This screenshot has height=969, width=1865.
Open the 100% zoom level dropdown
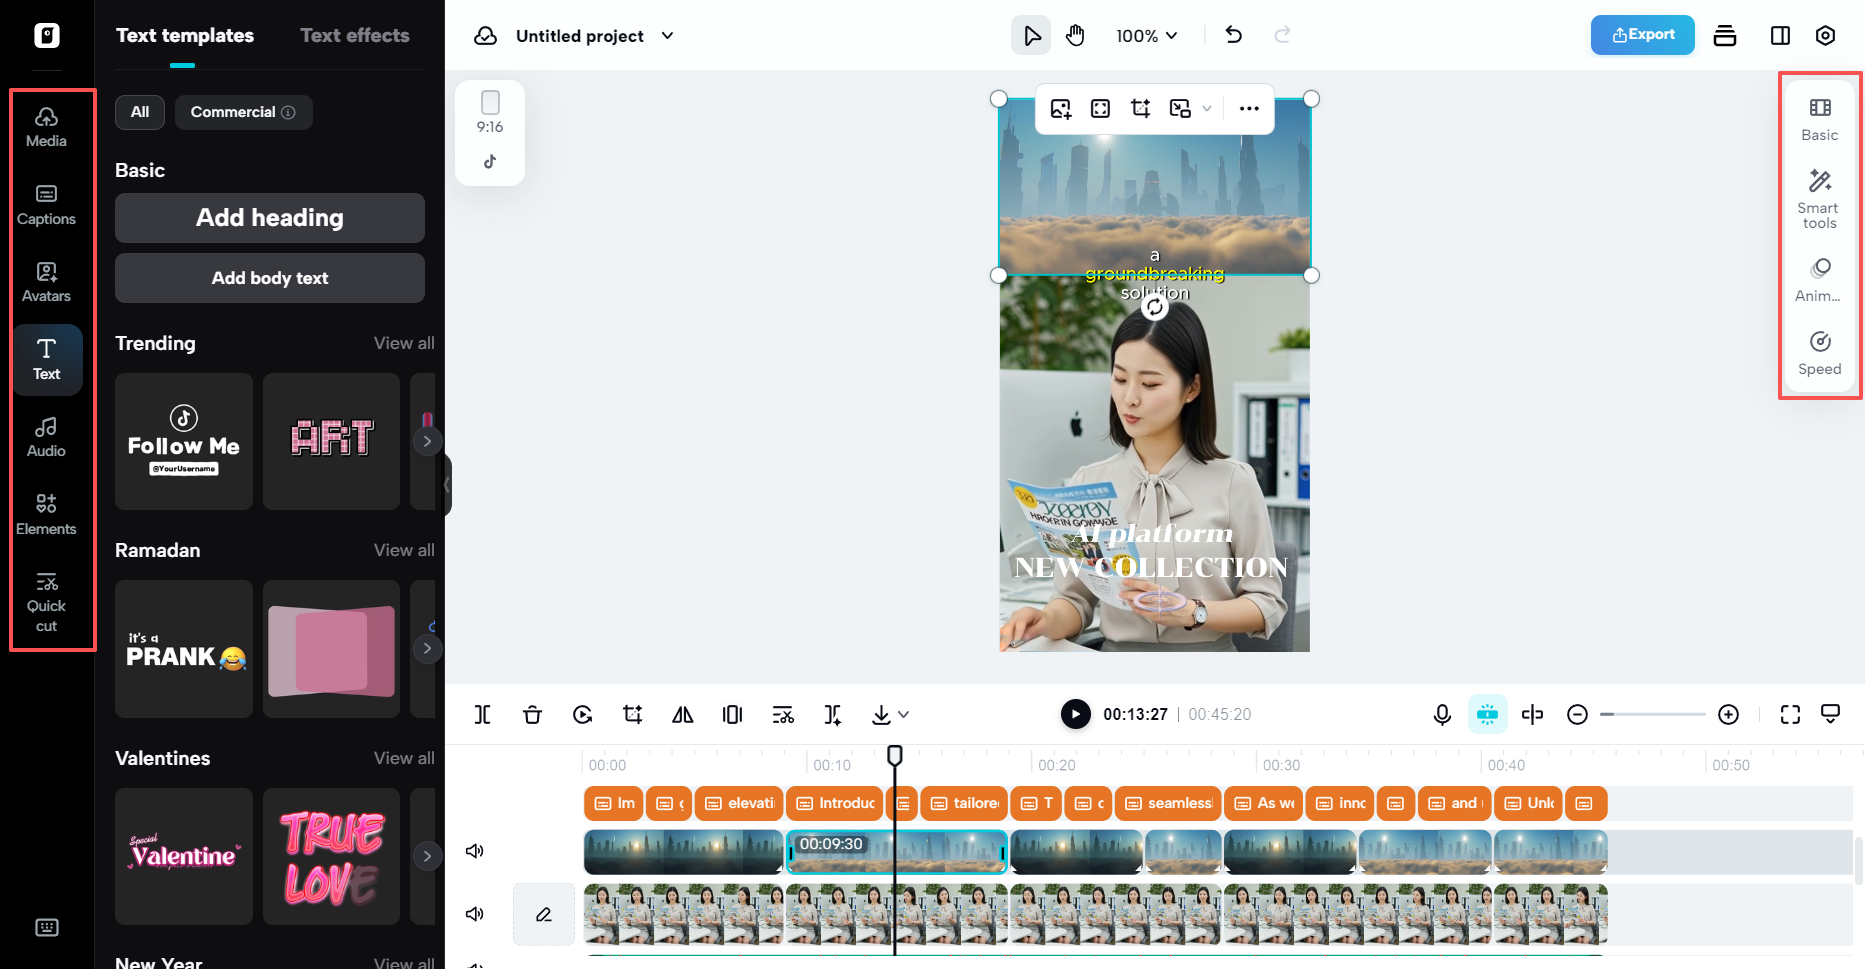click(1146, 35)
